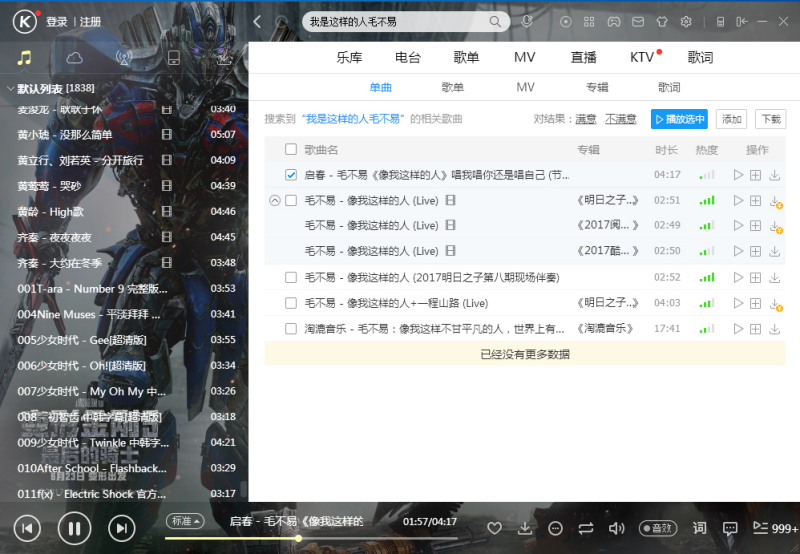Download the currently playing song
800x554 pixels.
click(x=524, y=528)
